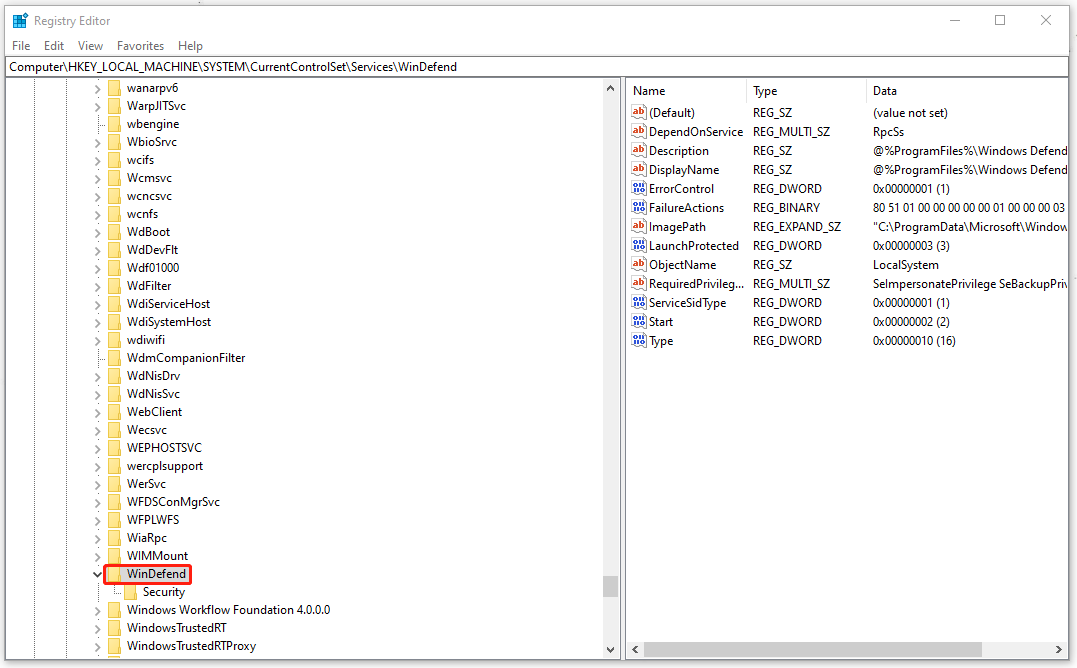This screenshot has height=668, width=1077.
Task: Expand the WdNisSvc key
Action: [x=97, y=394]
